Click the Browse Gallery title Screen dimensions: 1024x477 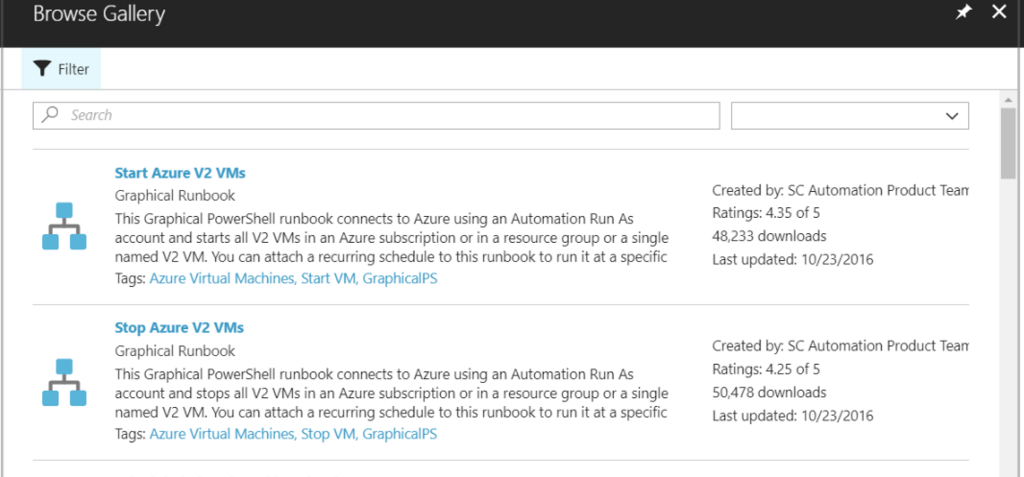99,15
